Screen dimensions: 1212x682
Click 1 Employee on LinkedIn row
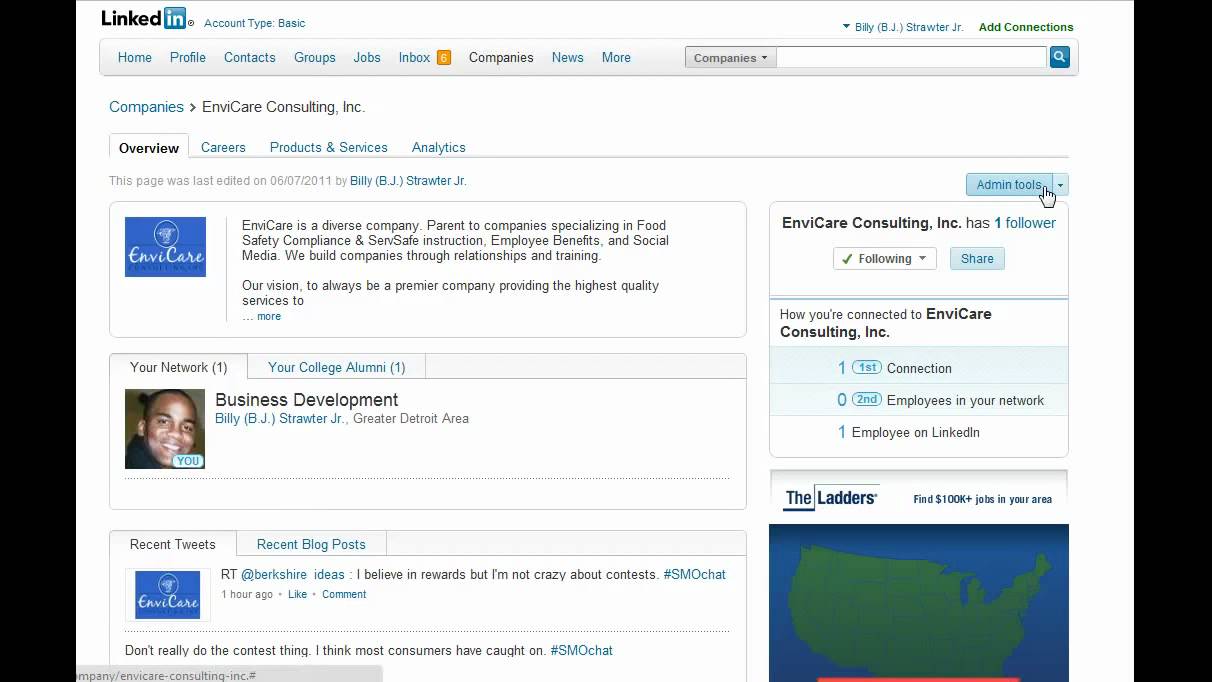coord(919,432)
